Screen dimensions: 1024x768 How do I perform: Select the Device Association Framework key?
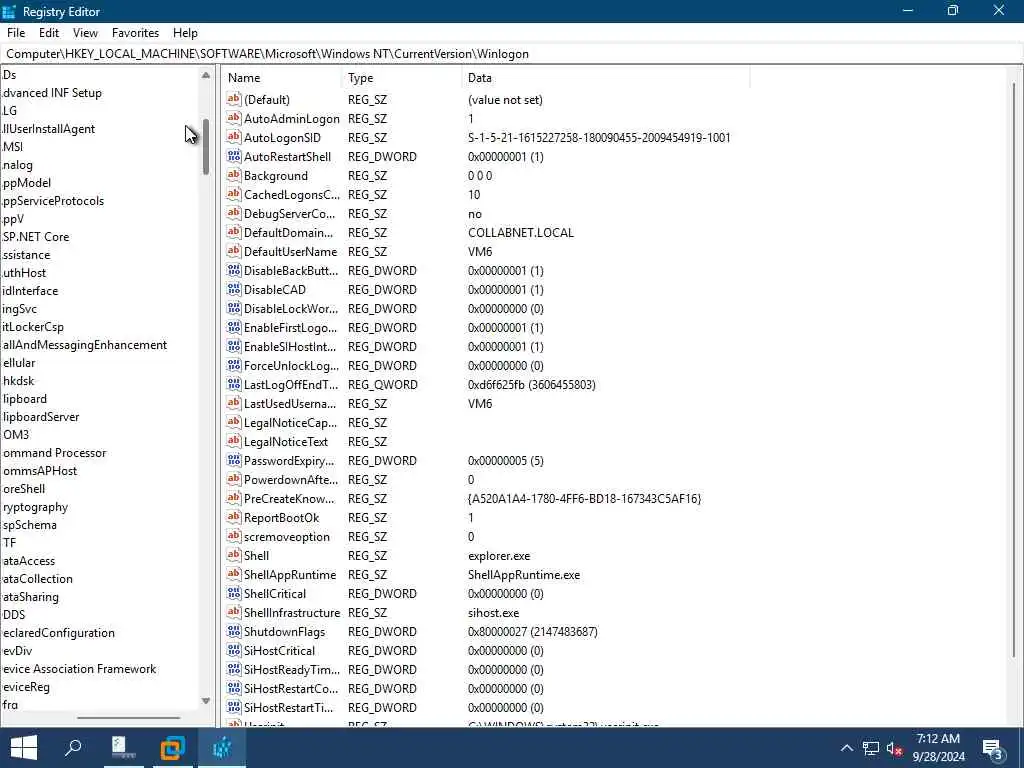tap(79, 669)
